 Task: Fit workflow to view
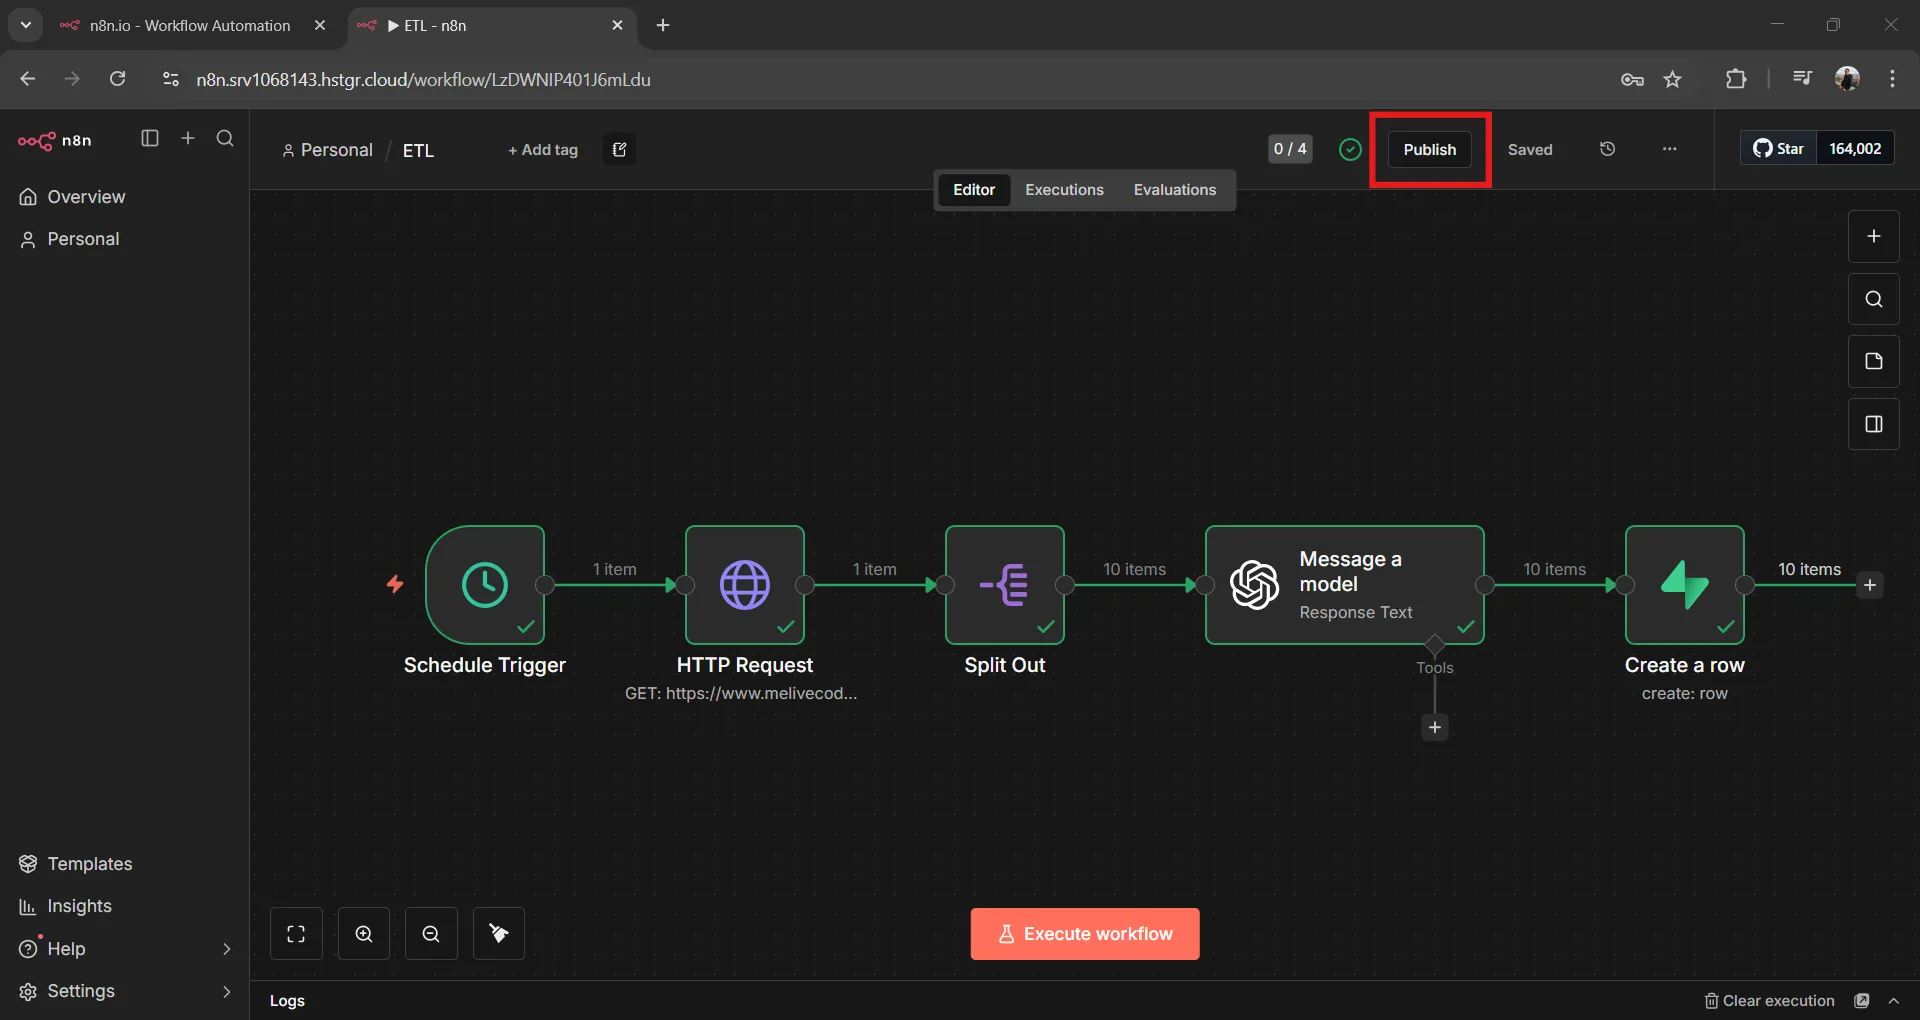coord(297,933)
